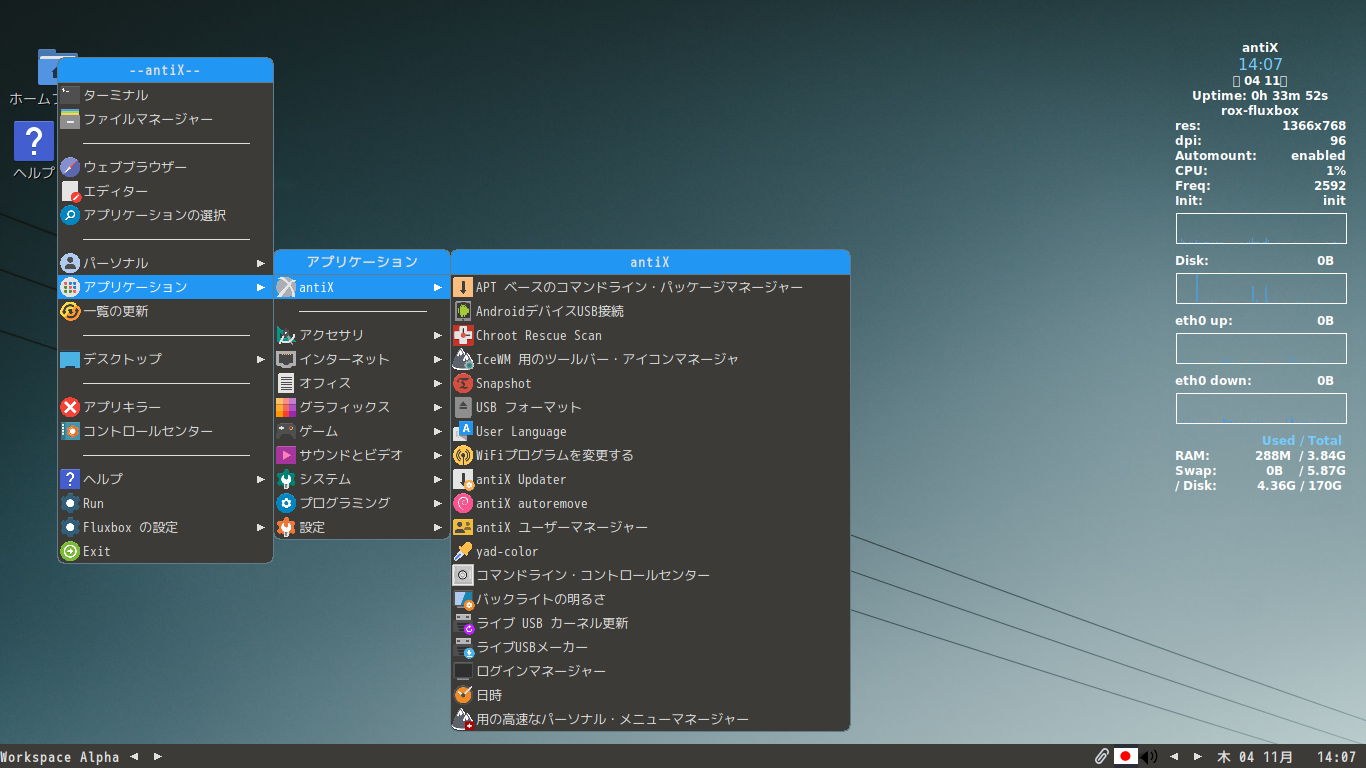Click the taskbar clock showing 14:07
The width and height of the screenshot is (1366, 768).
(1336, 757)
